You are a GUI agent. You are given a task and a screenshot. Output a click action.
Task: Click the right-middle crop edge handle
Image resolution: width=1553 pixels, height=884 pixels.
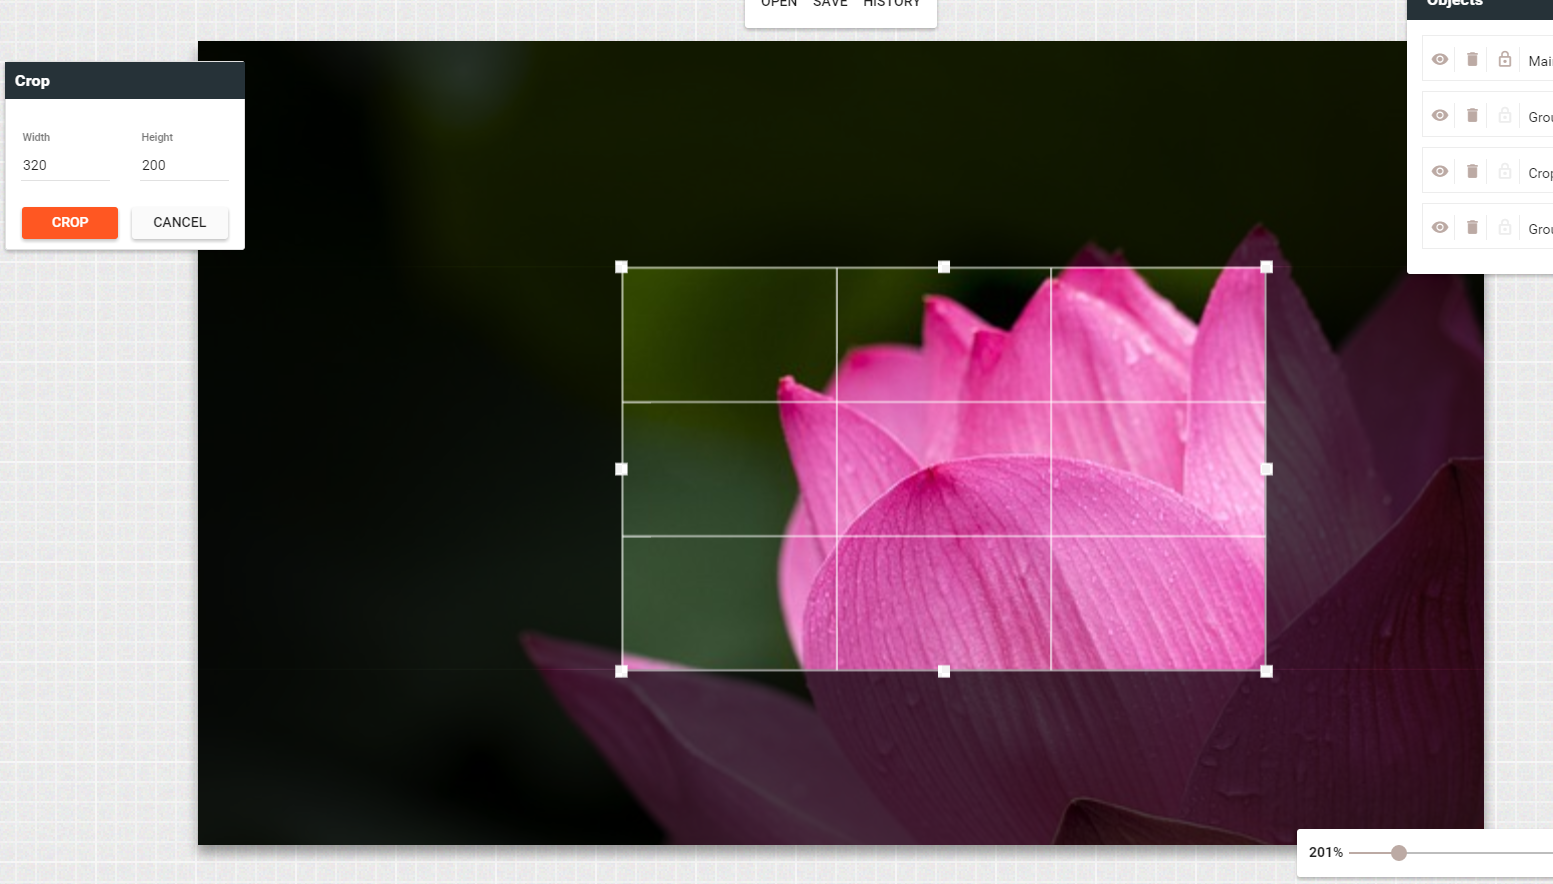(x=1266, y=469)
